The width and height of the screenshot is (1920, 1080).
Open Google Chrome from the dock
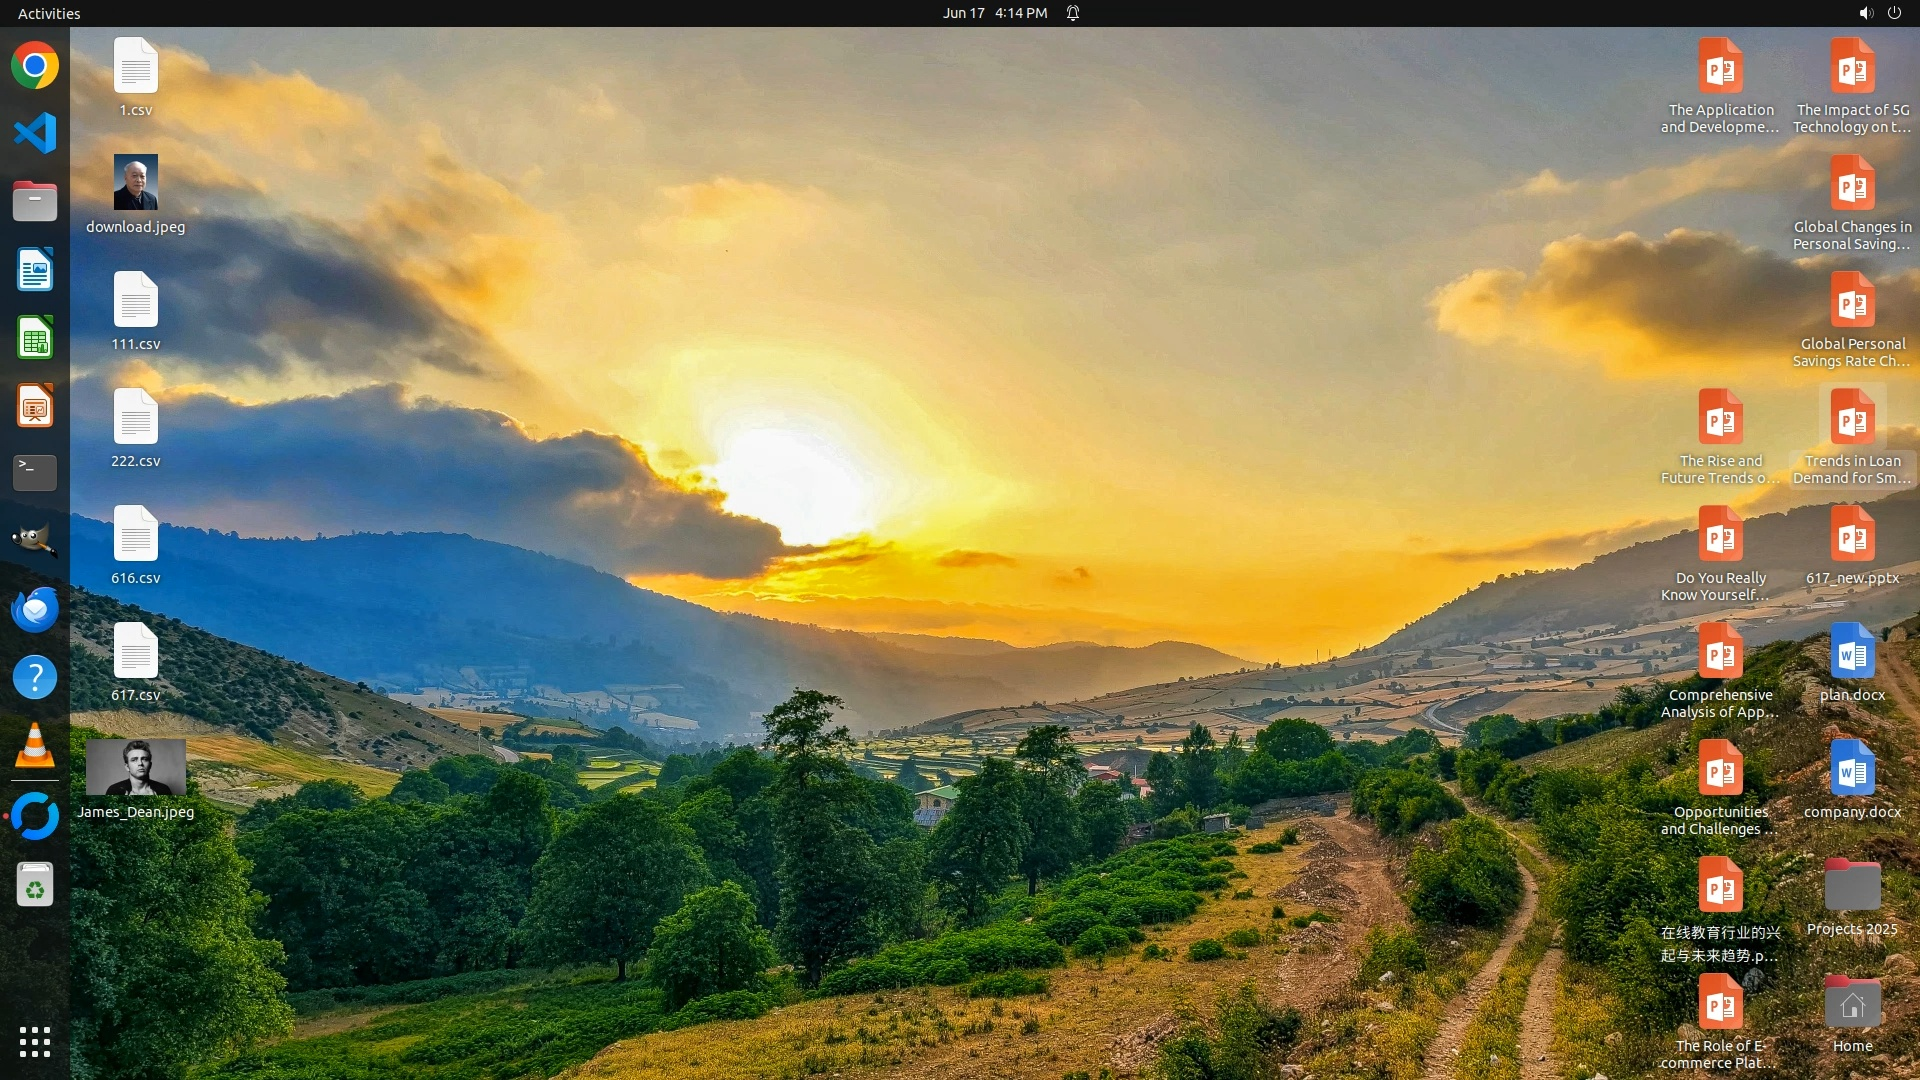pos(35,66)
